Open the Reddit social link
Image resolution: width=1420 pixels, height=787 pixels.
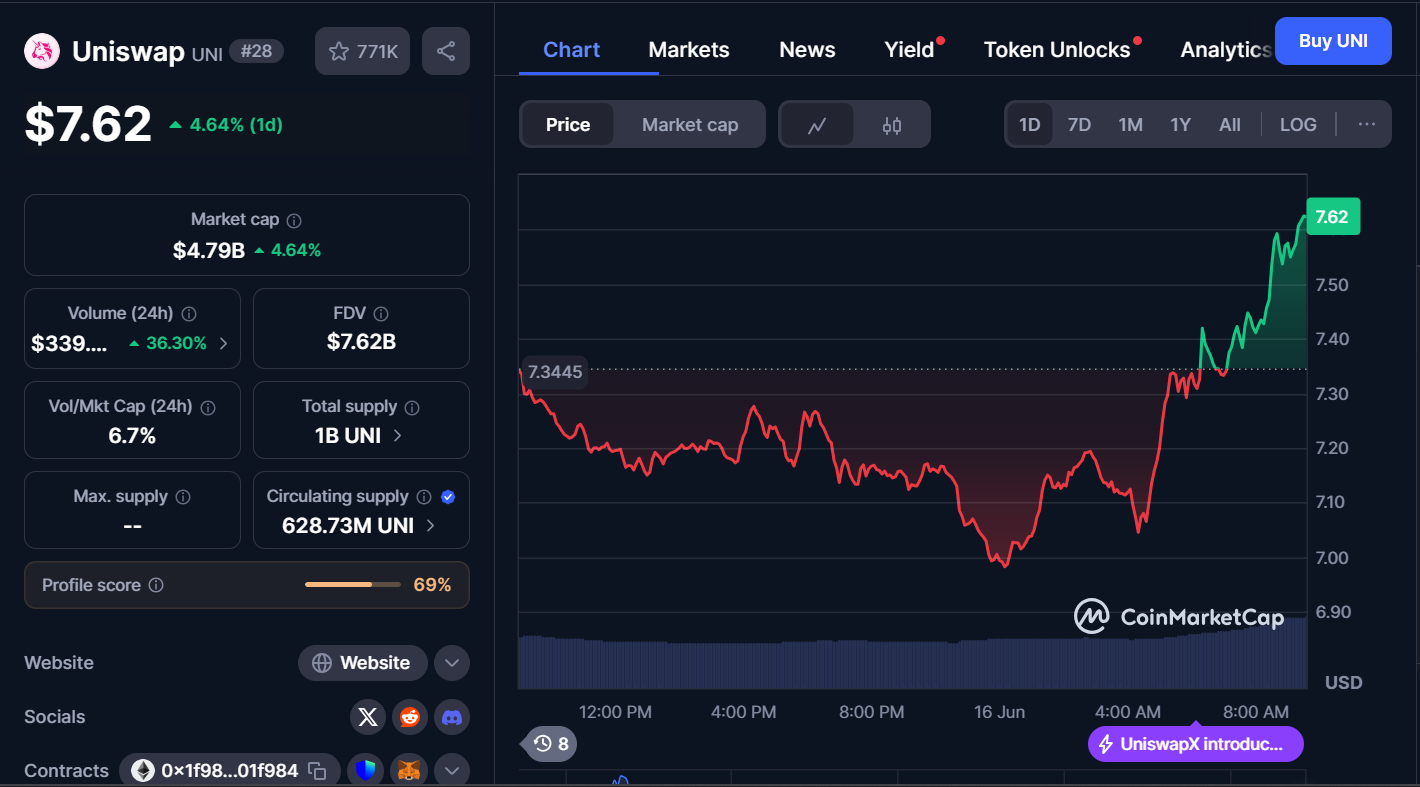click(410, 717)
